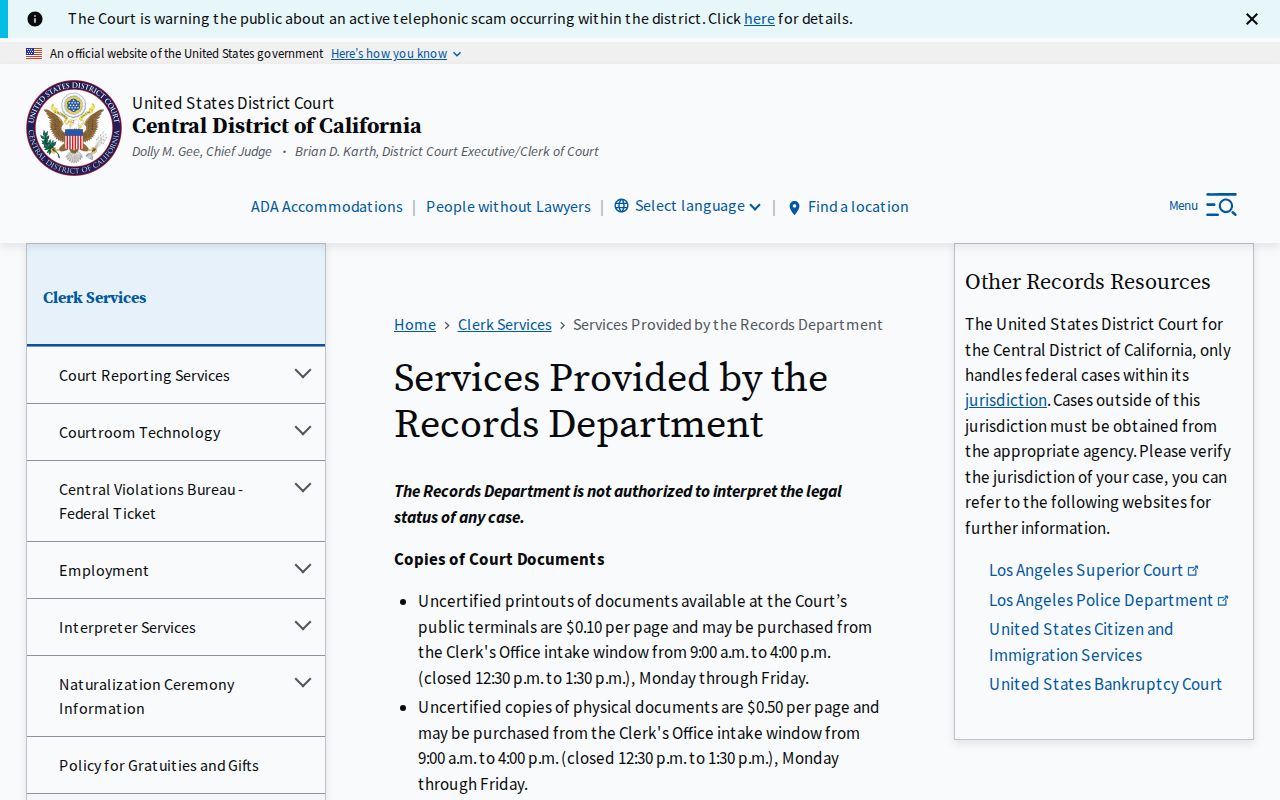
Task: Open ADA Accommodations link
Action: point(327,207)
